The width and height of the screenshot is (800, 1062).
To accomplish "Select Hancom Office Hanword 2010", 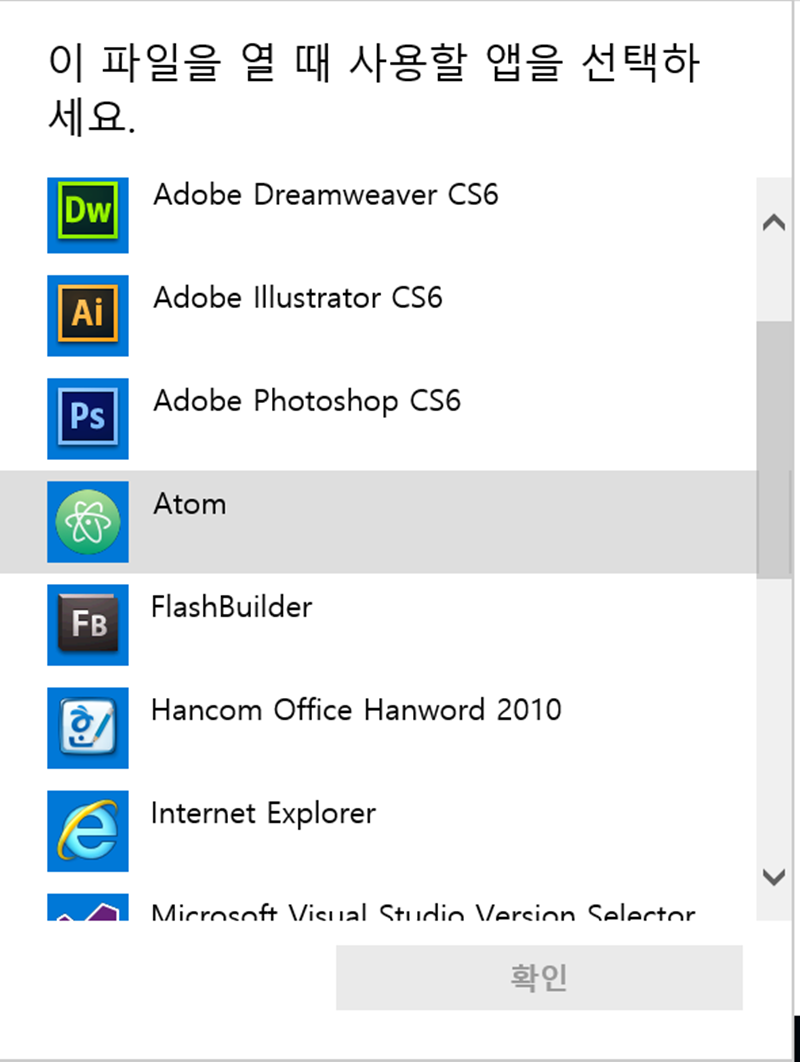I will 356,710.
